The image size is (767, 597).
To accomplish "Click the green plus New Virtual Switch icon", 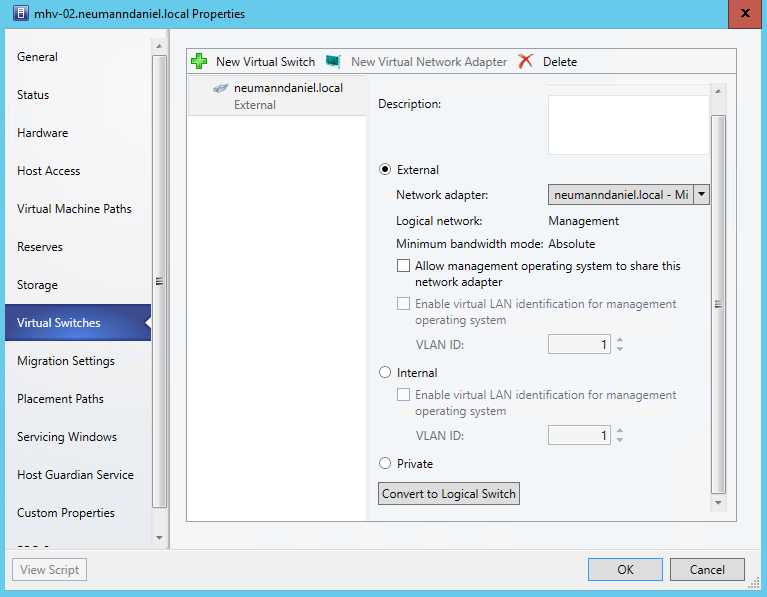I will [x=199, y=62].
